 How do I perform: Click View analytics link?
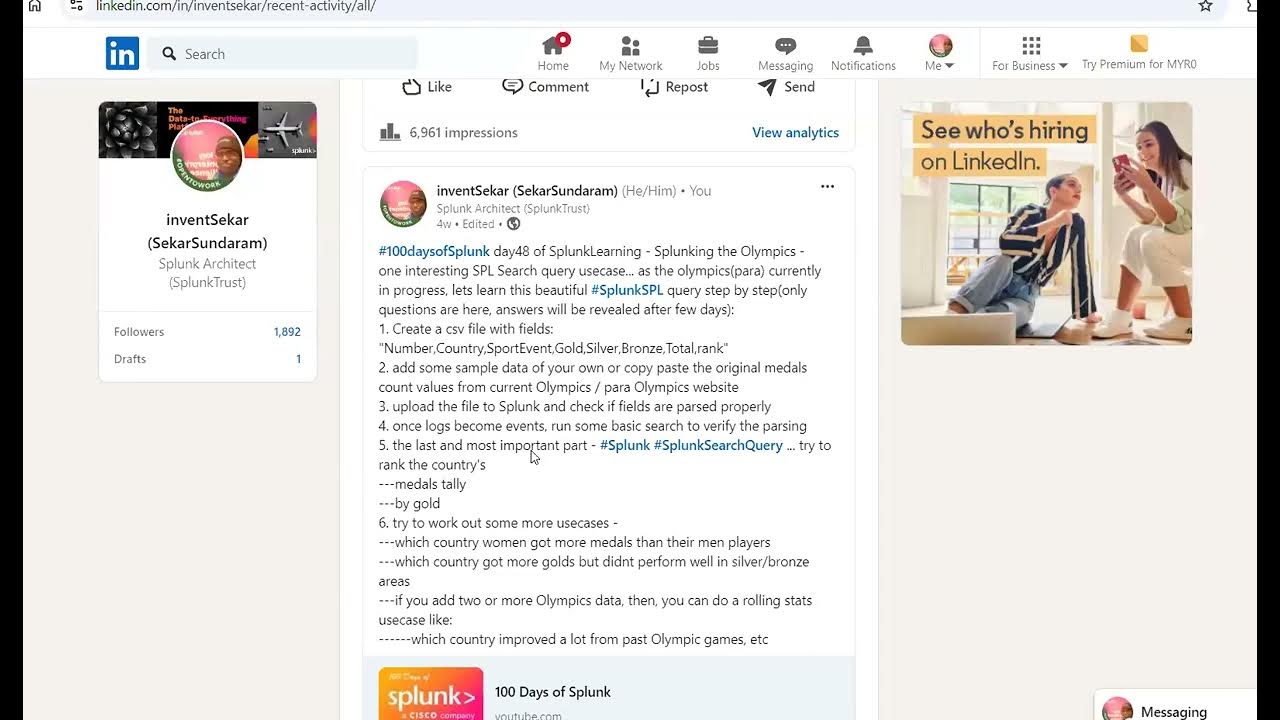[x=795, y=132]
